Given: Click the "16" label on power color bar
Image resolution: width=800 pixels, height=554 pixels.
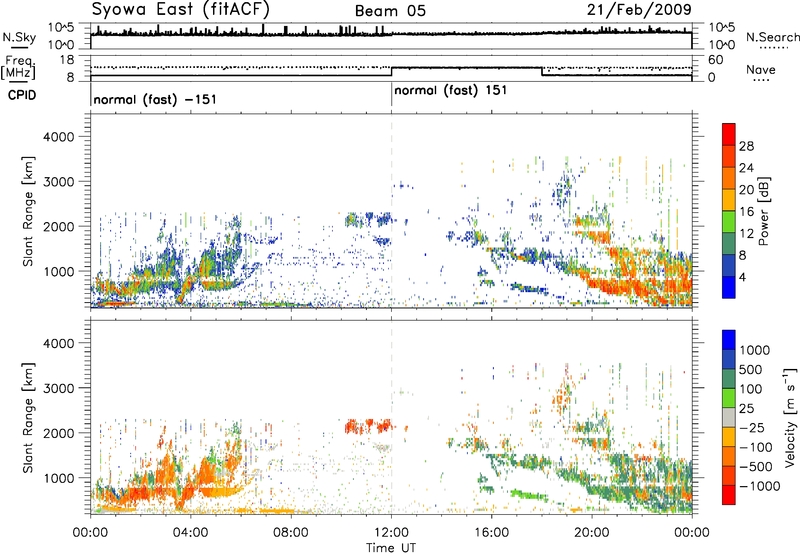Looking at the screenshot, I should click(747, 212).
